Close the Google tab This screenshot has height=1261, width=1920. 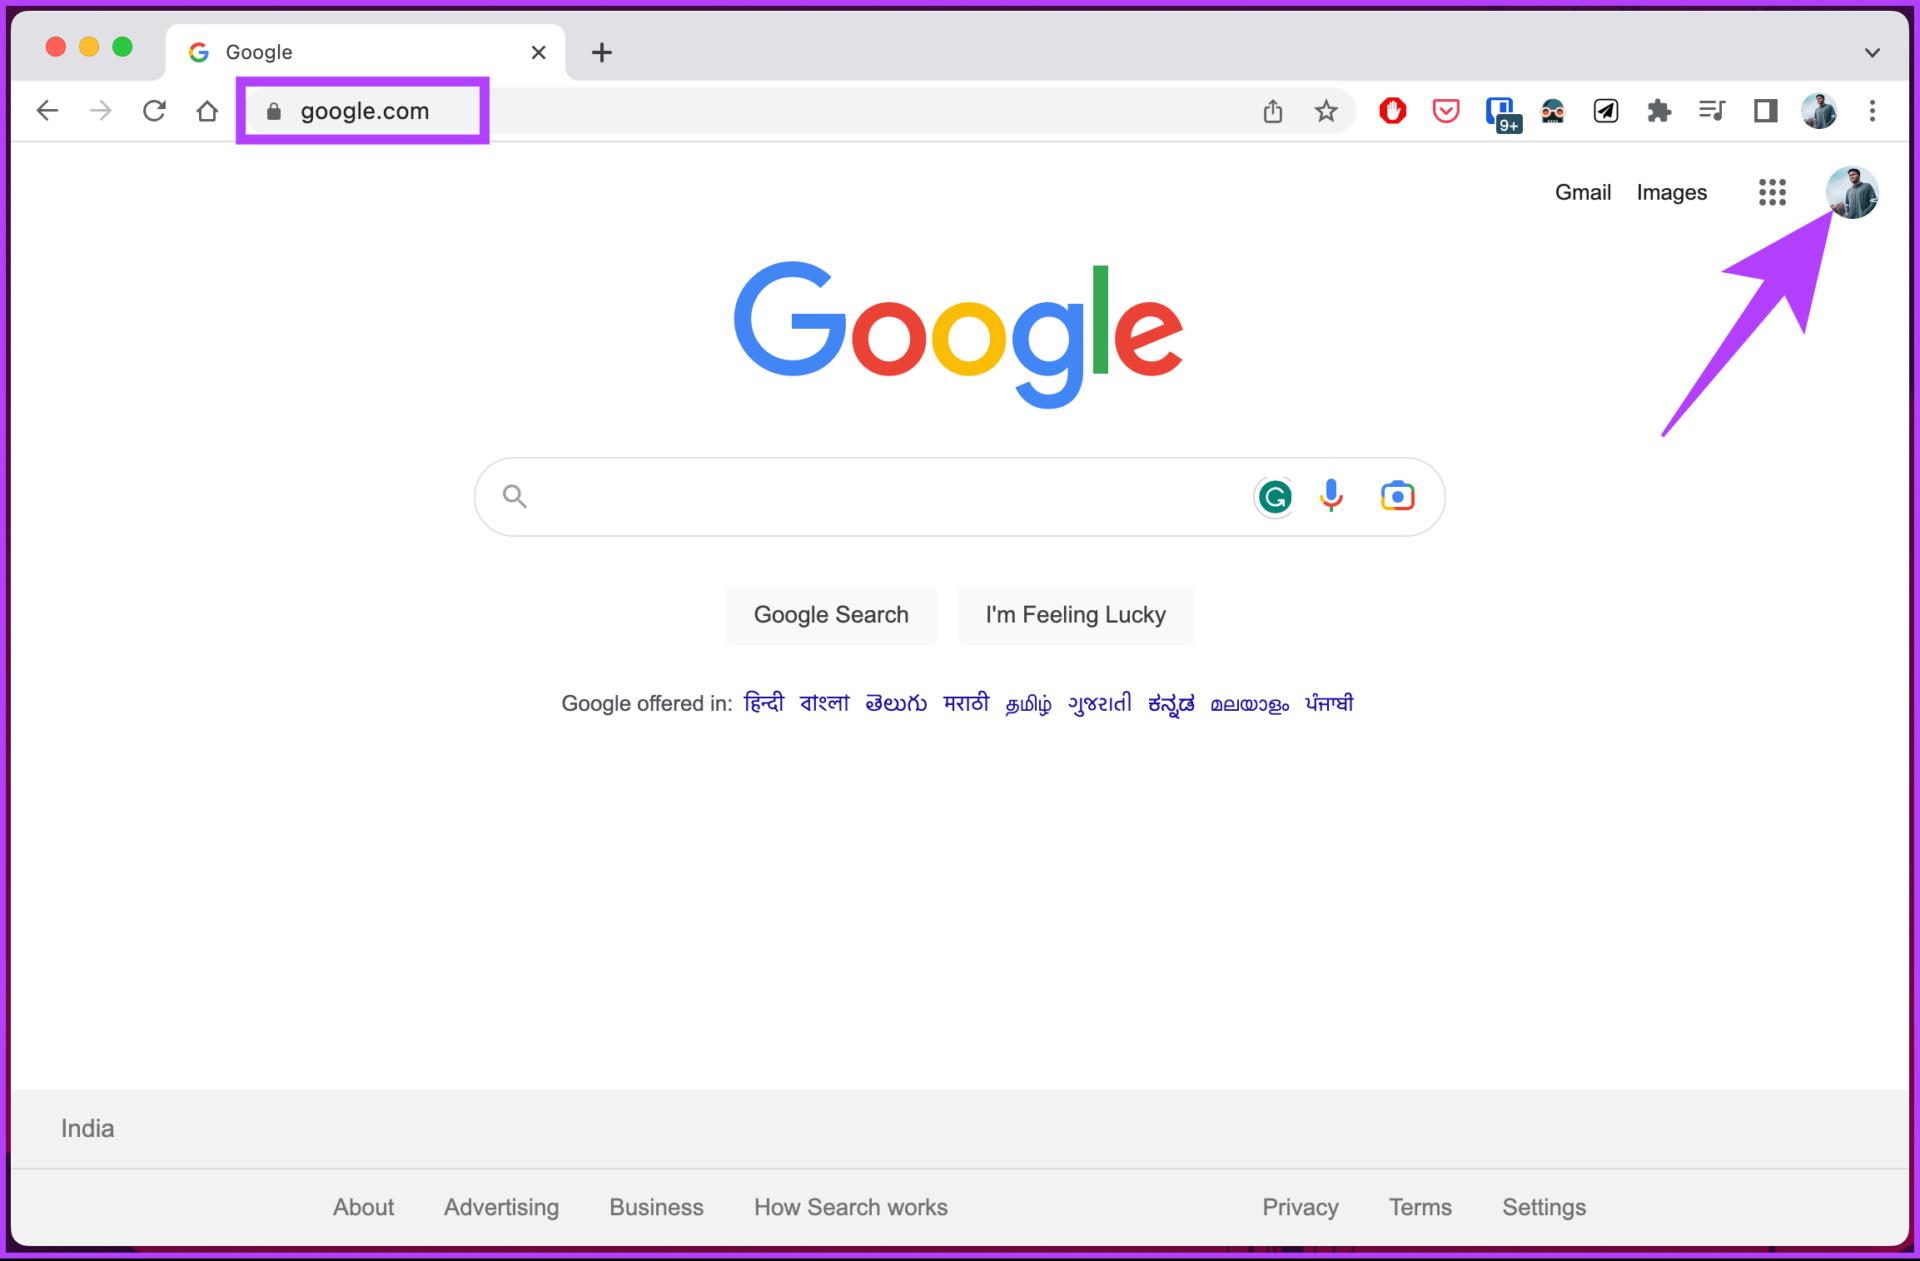[x=538, y=52]
